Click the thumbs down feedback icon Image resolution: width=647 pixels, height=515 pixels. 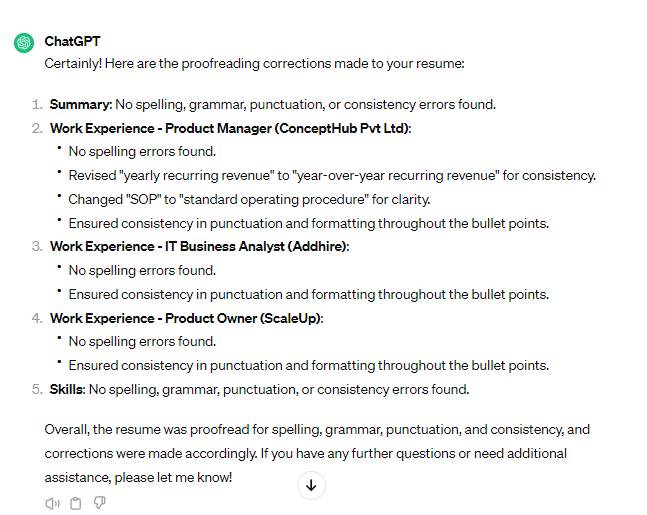99,503
